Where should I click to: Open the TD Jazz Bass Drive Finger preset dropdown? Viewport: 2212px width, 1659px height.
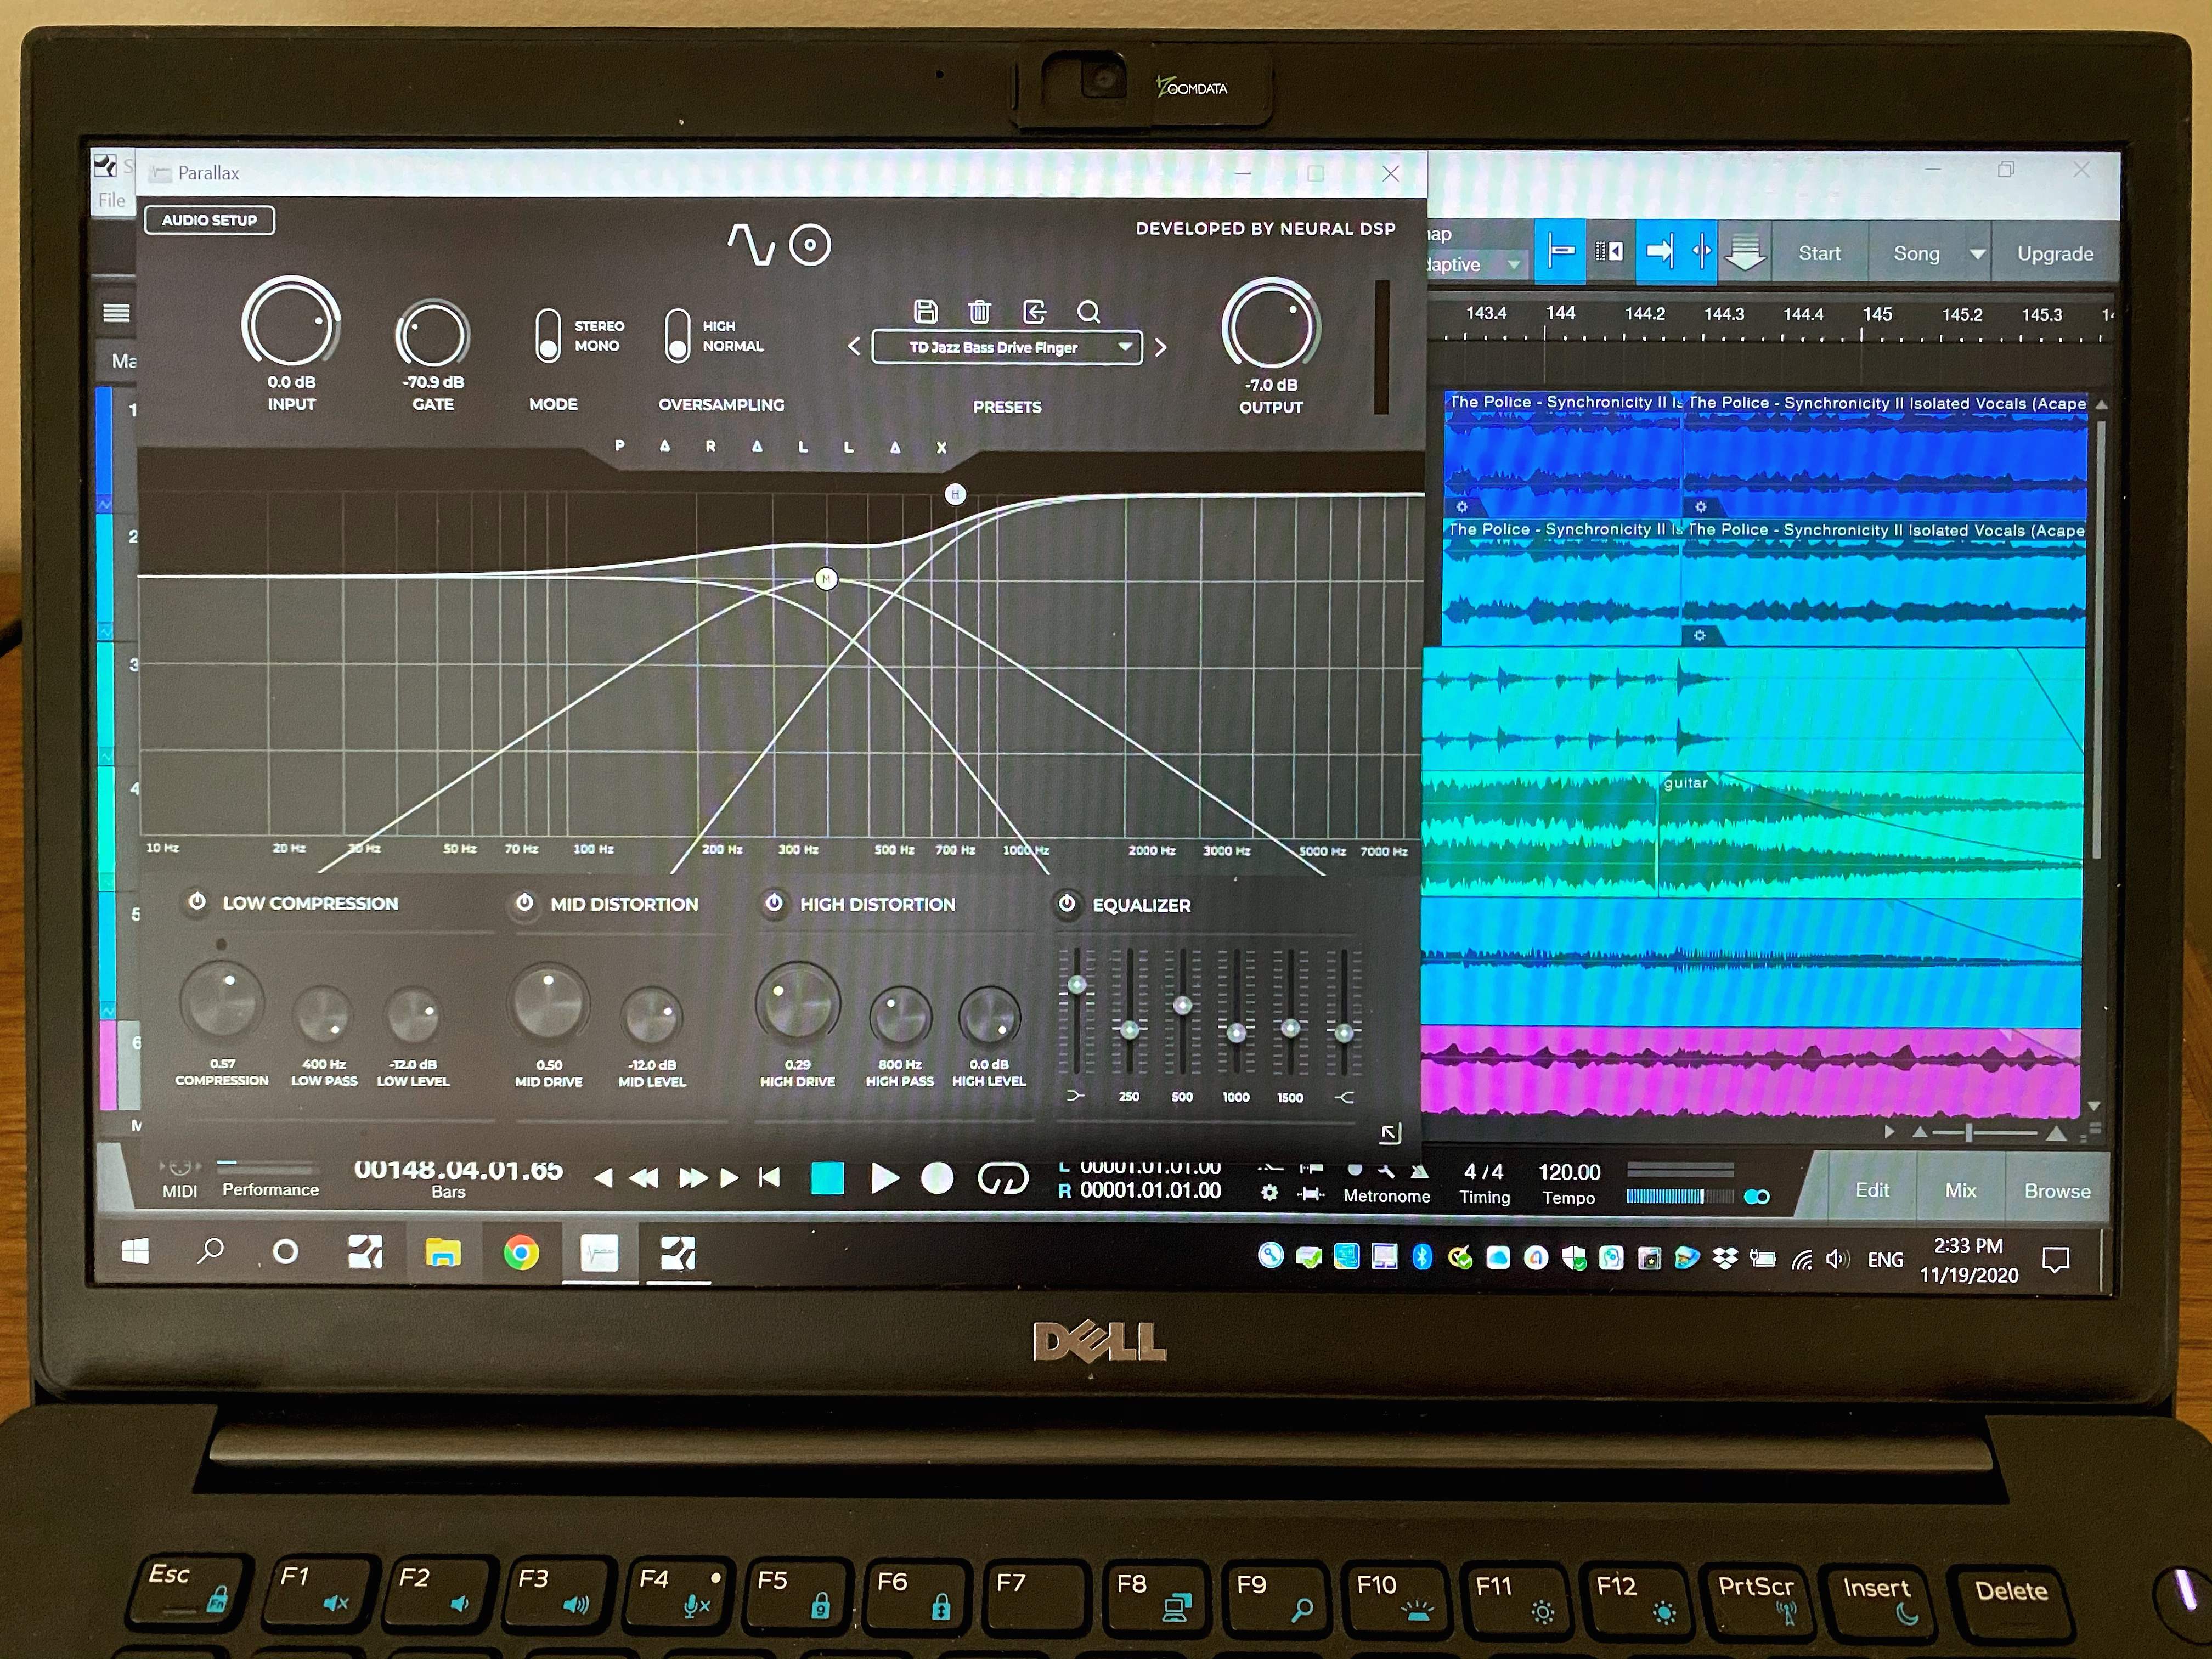point(1006,347)
